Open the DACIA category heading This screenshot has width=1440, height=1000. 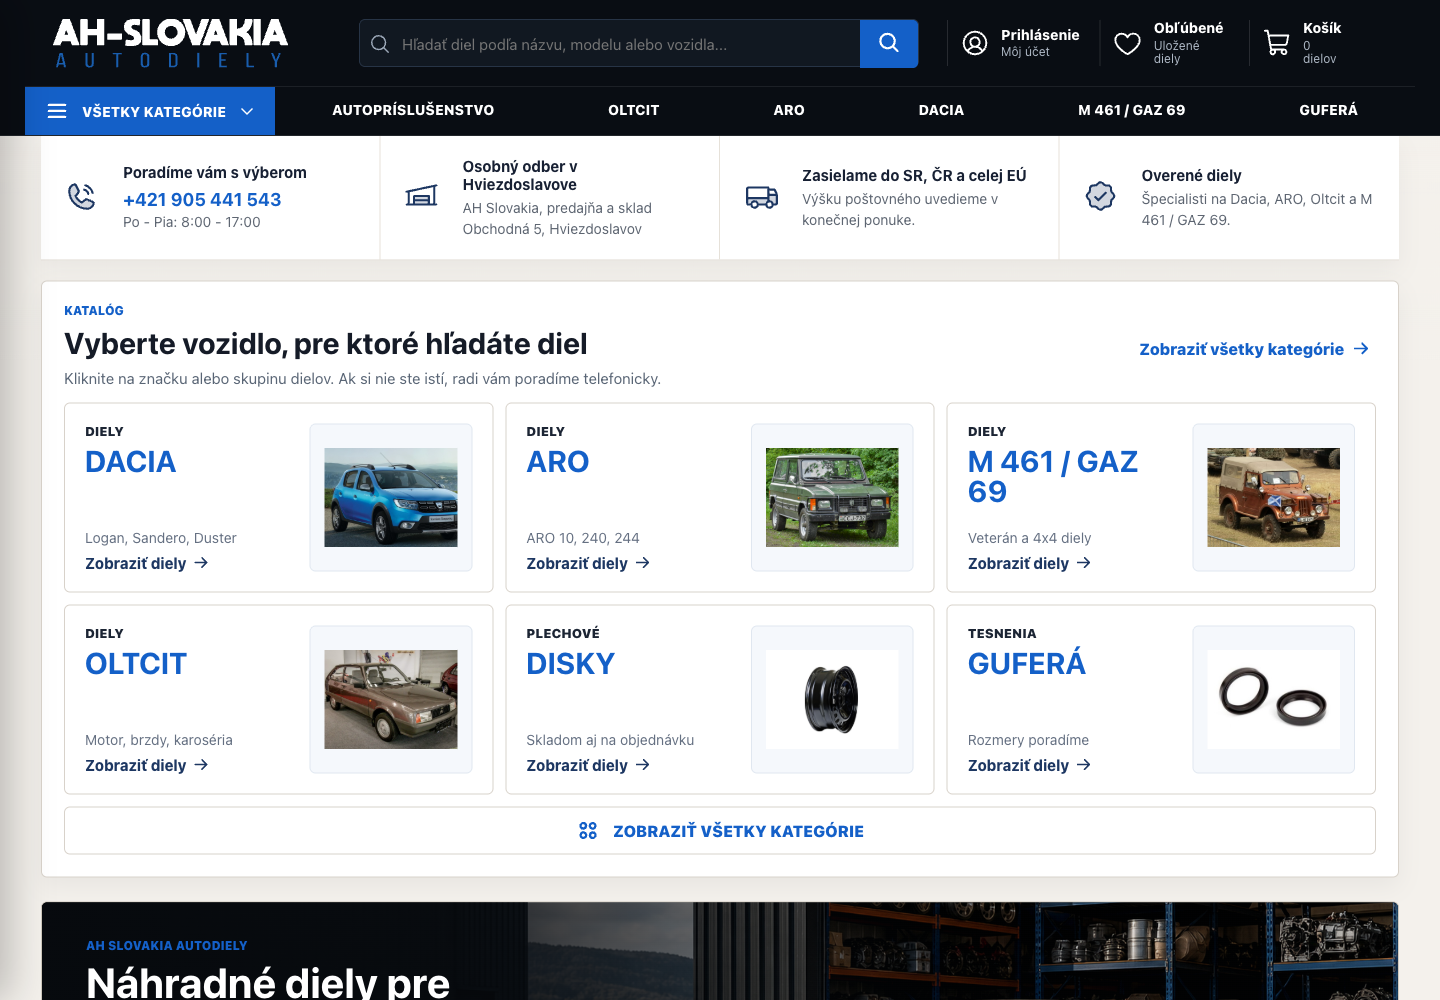pos(131,462)
